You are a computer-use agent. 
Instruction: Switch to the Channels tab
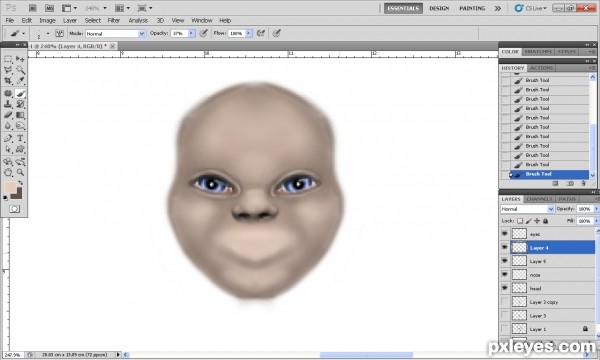click(539, 199)
